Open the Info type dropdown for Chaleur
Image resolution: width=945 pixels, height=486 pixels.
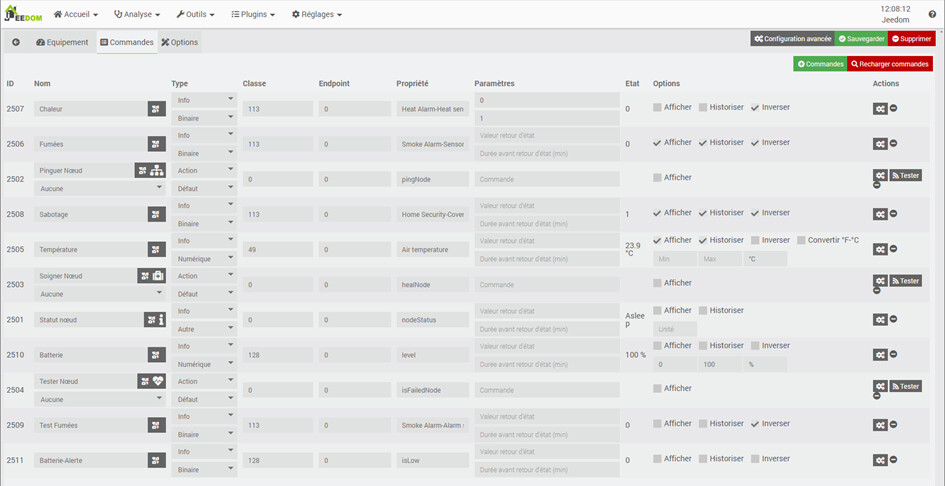click(204, 100)
